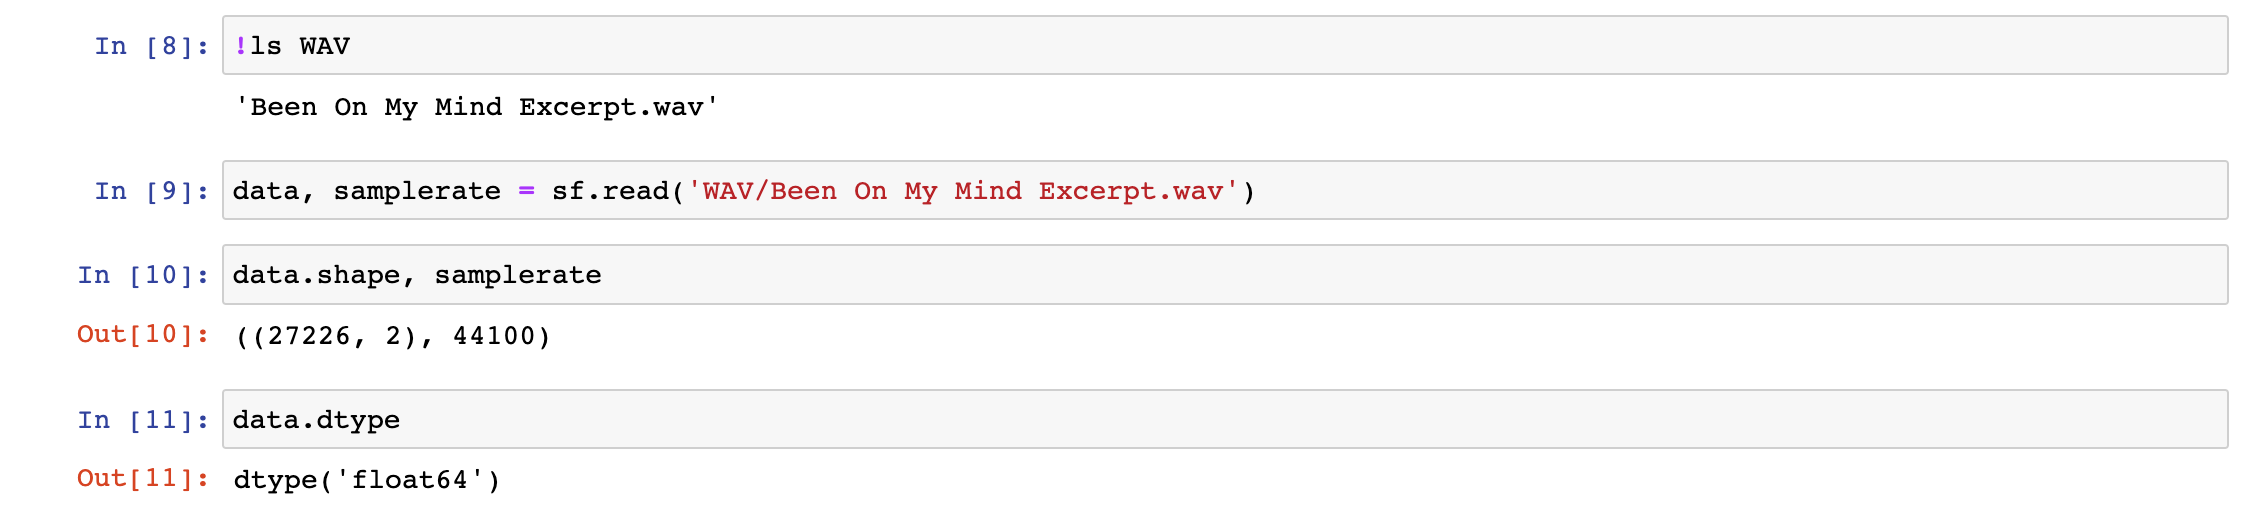Click the dtype('float64') output text
The width and height of the screenshot is (2262, 516).
point(367,480)
